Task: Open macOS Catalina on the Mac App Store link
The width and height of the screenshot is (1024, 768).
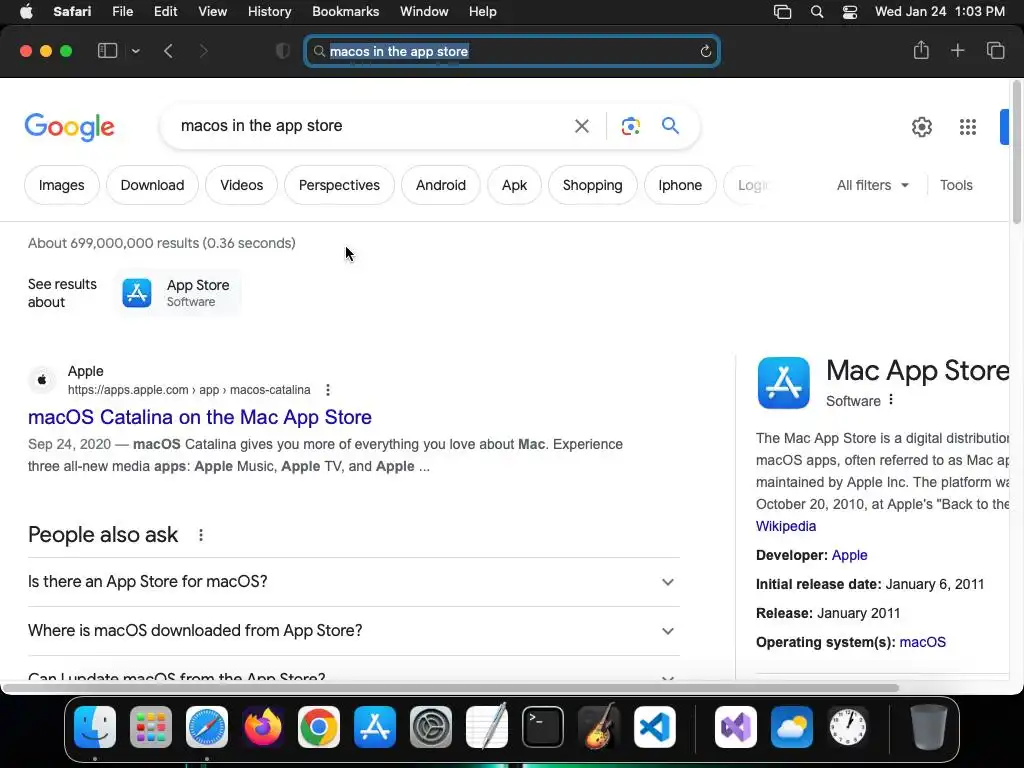Action: coord(200,417)
